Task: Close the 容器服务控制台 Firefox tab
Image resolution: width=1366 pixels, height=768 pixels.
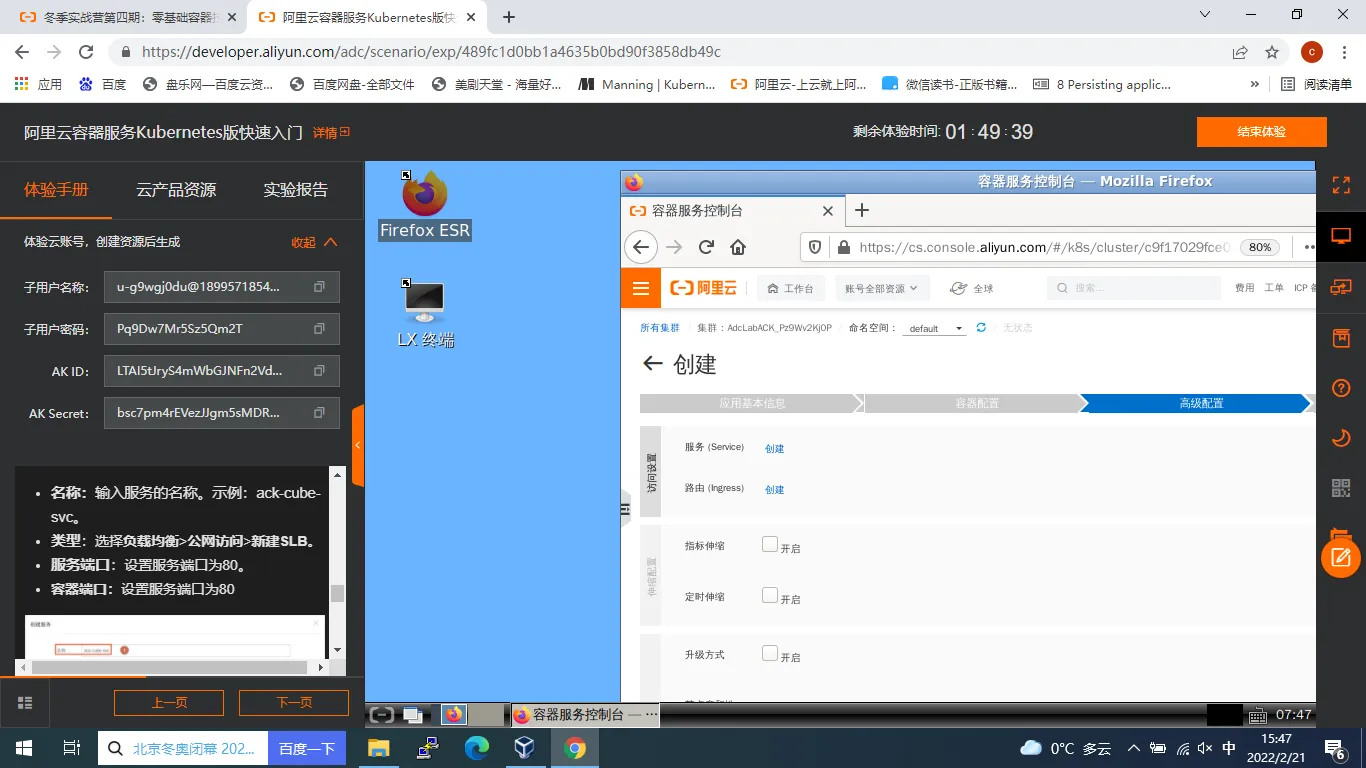Action: (x=827, y=211)
